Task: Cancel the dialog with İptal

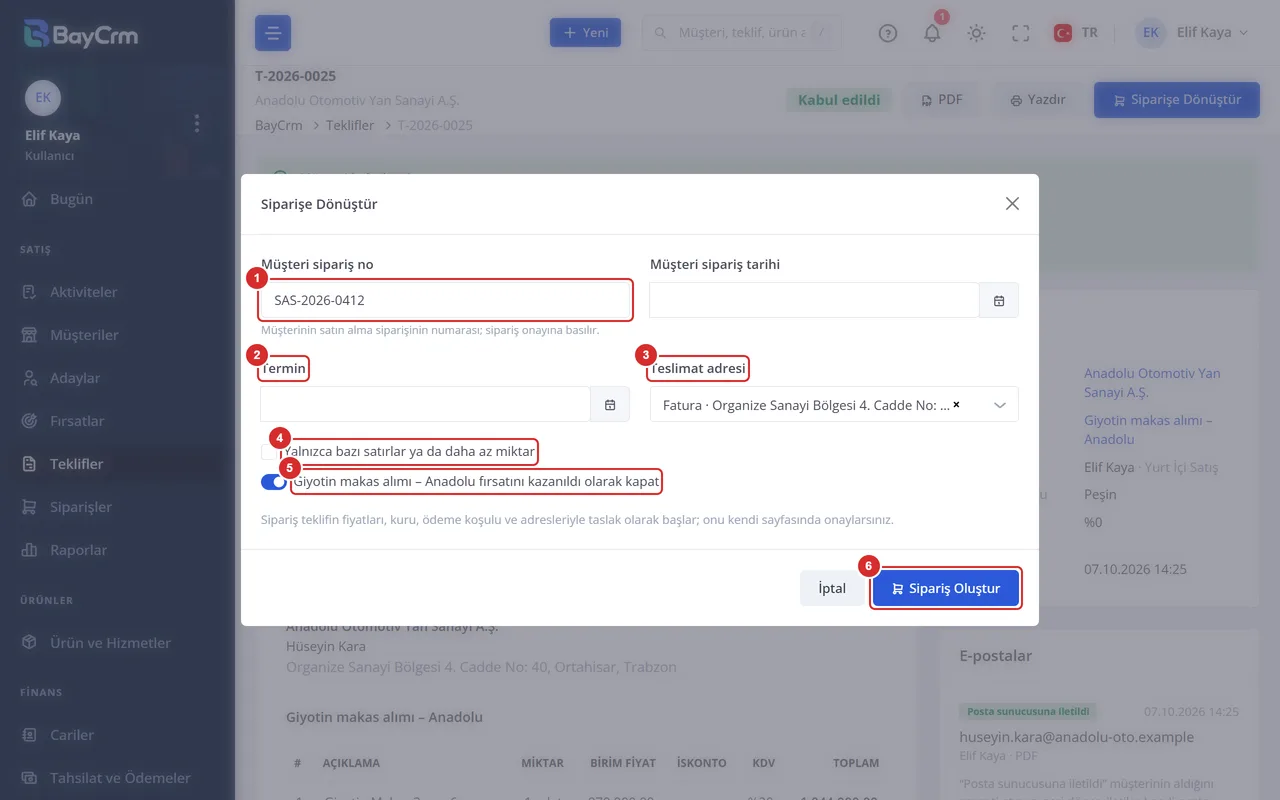Action: tap(832, 589)
